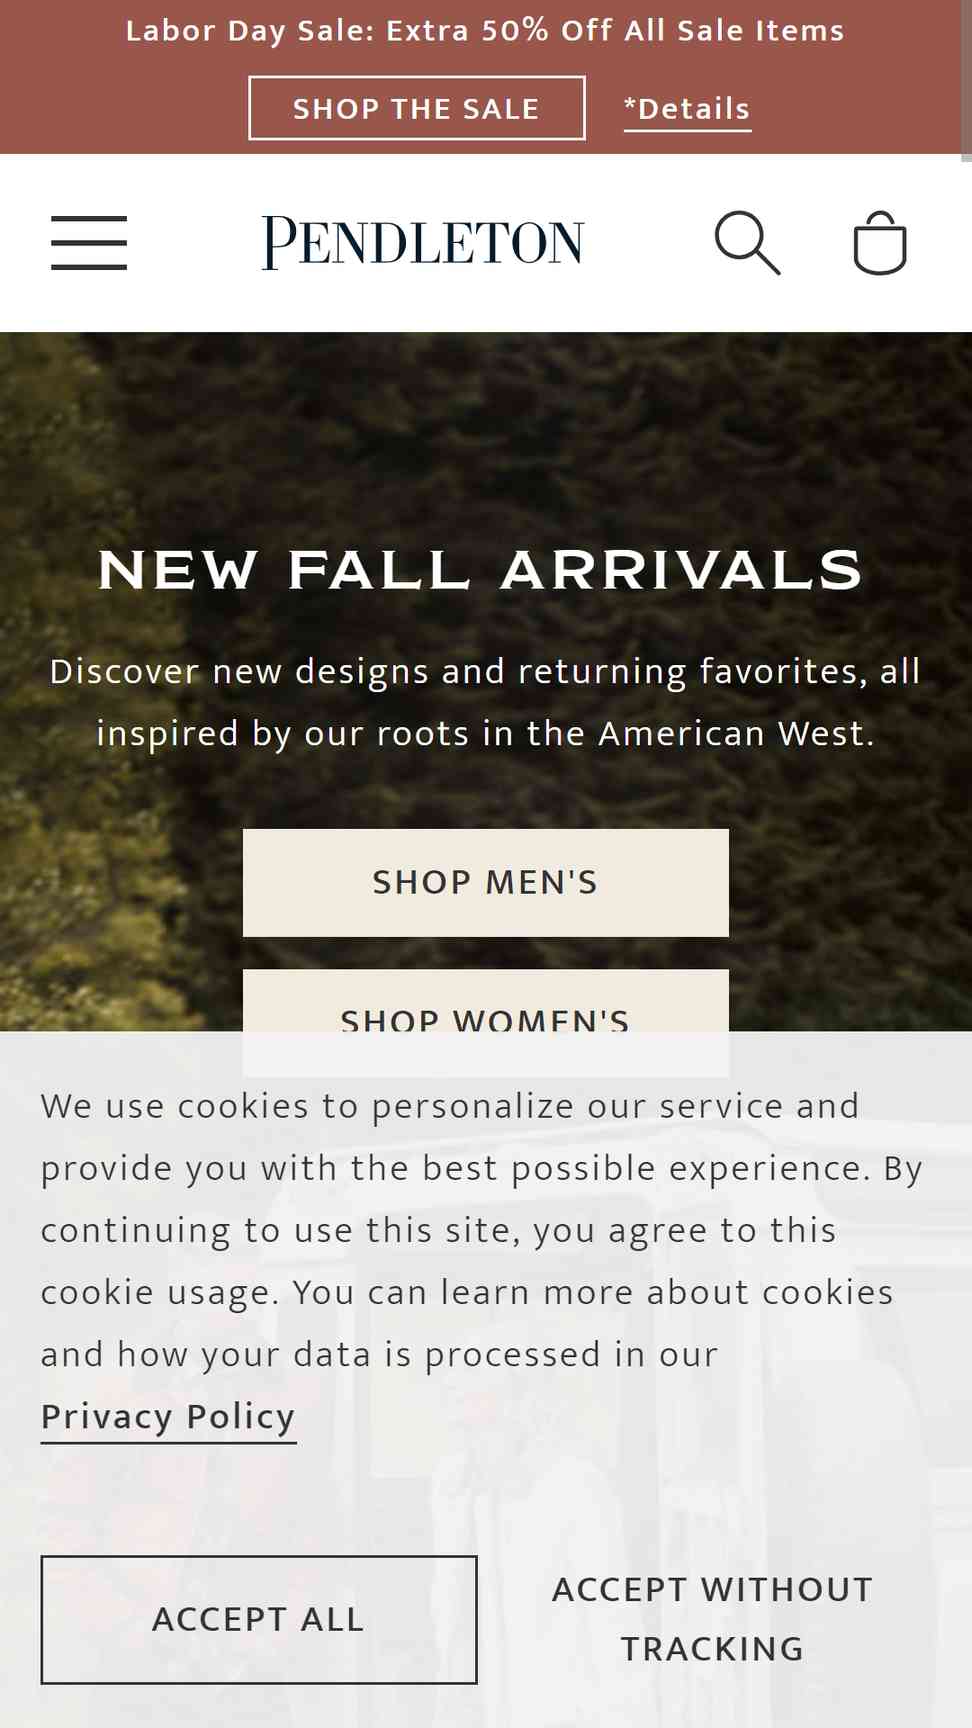Click the page scrollbar thumb
Image resolution: width=972 pixels, height=1728 pixels.
[x=966, y=80]
